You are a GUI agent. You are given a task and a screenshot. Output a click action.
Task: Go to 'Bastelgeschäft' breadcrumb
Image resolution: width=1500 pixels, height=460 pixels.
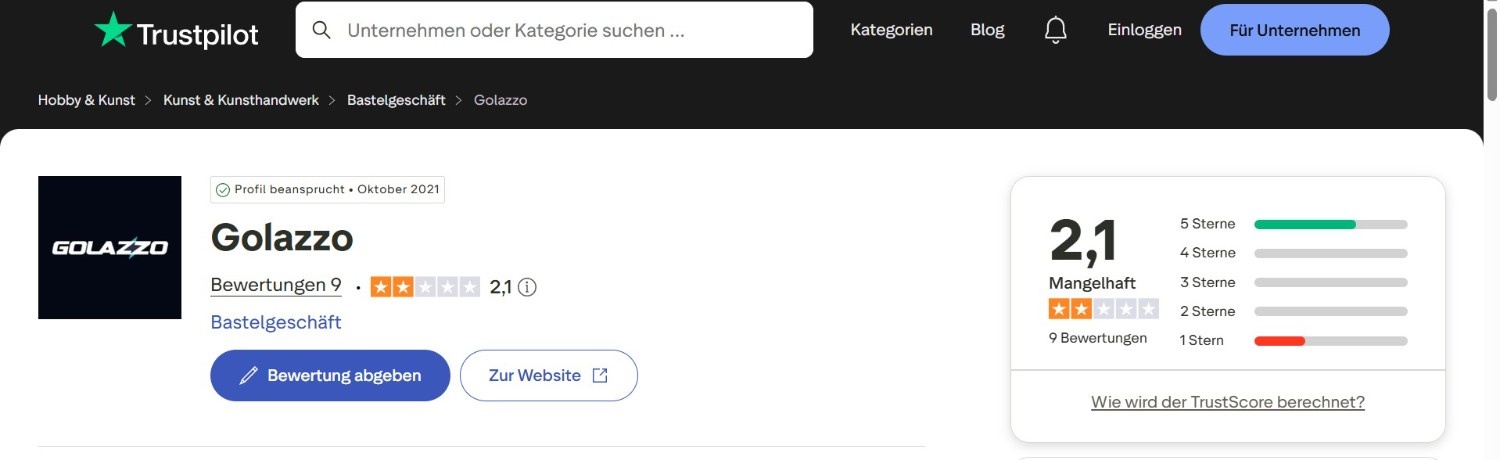click(x=396, y=100)
